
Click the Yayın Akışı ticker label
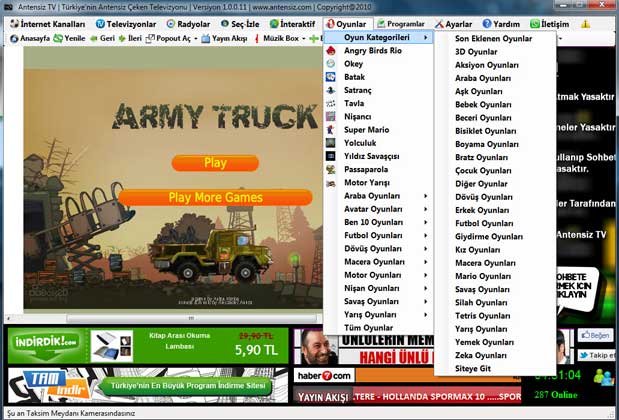[323, 397]
